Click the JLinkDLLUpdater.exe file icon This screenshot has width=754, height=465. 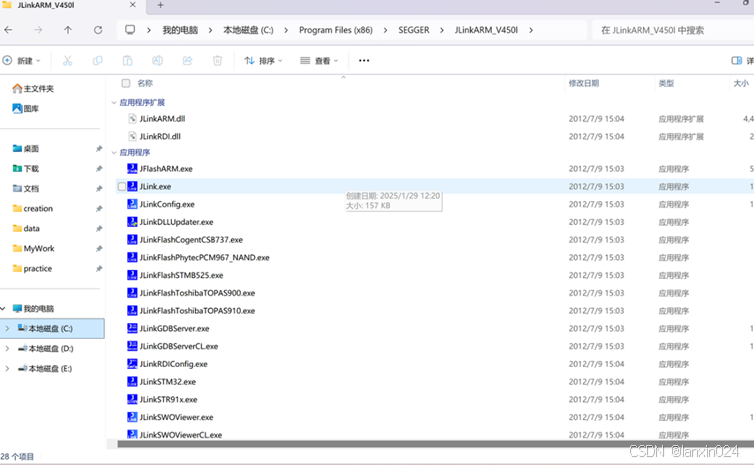point(132,222)
